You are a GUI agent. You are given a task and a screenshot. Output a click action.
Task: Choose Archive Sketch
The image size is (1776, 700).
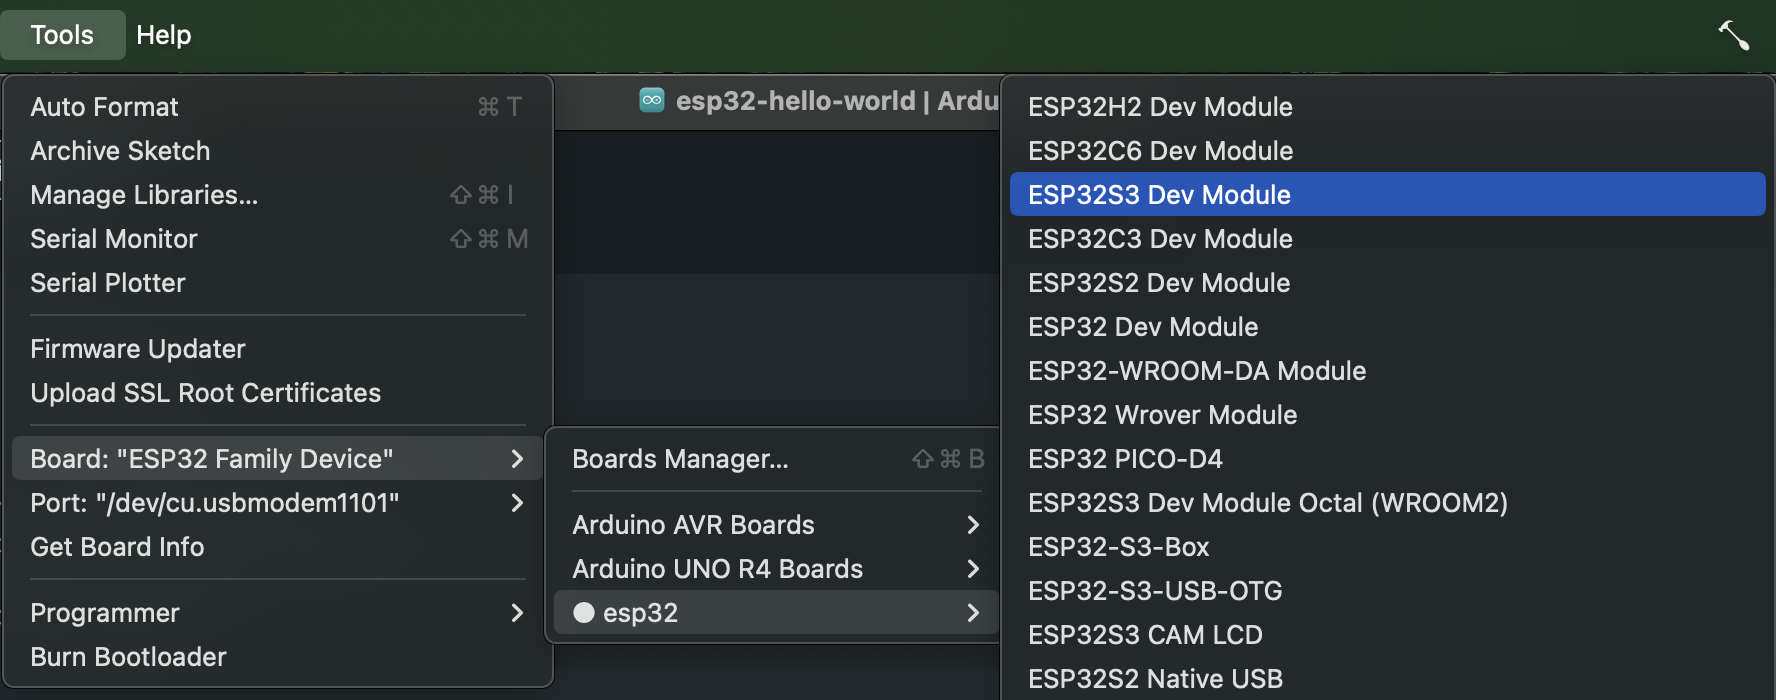tap(278, 151)
